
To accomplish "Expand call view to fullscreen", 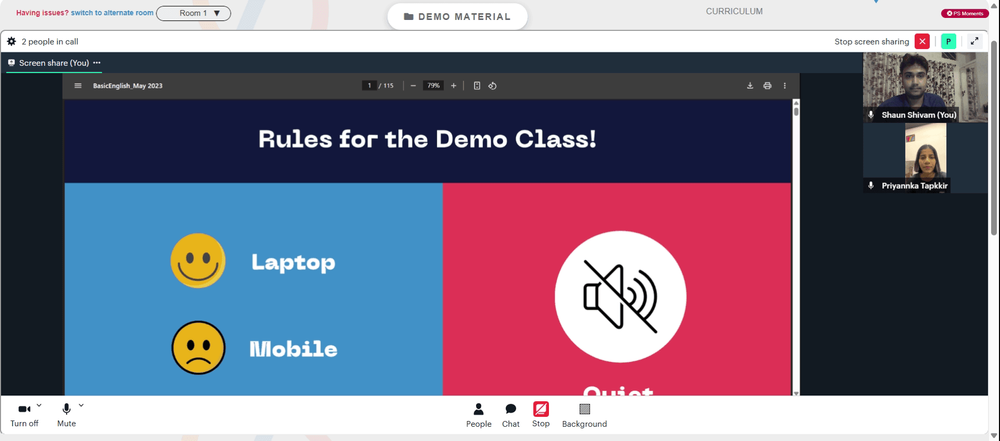I will tap(974, 41).
